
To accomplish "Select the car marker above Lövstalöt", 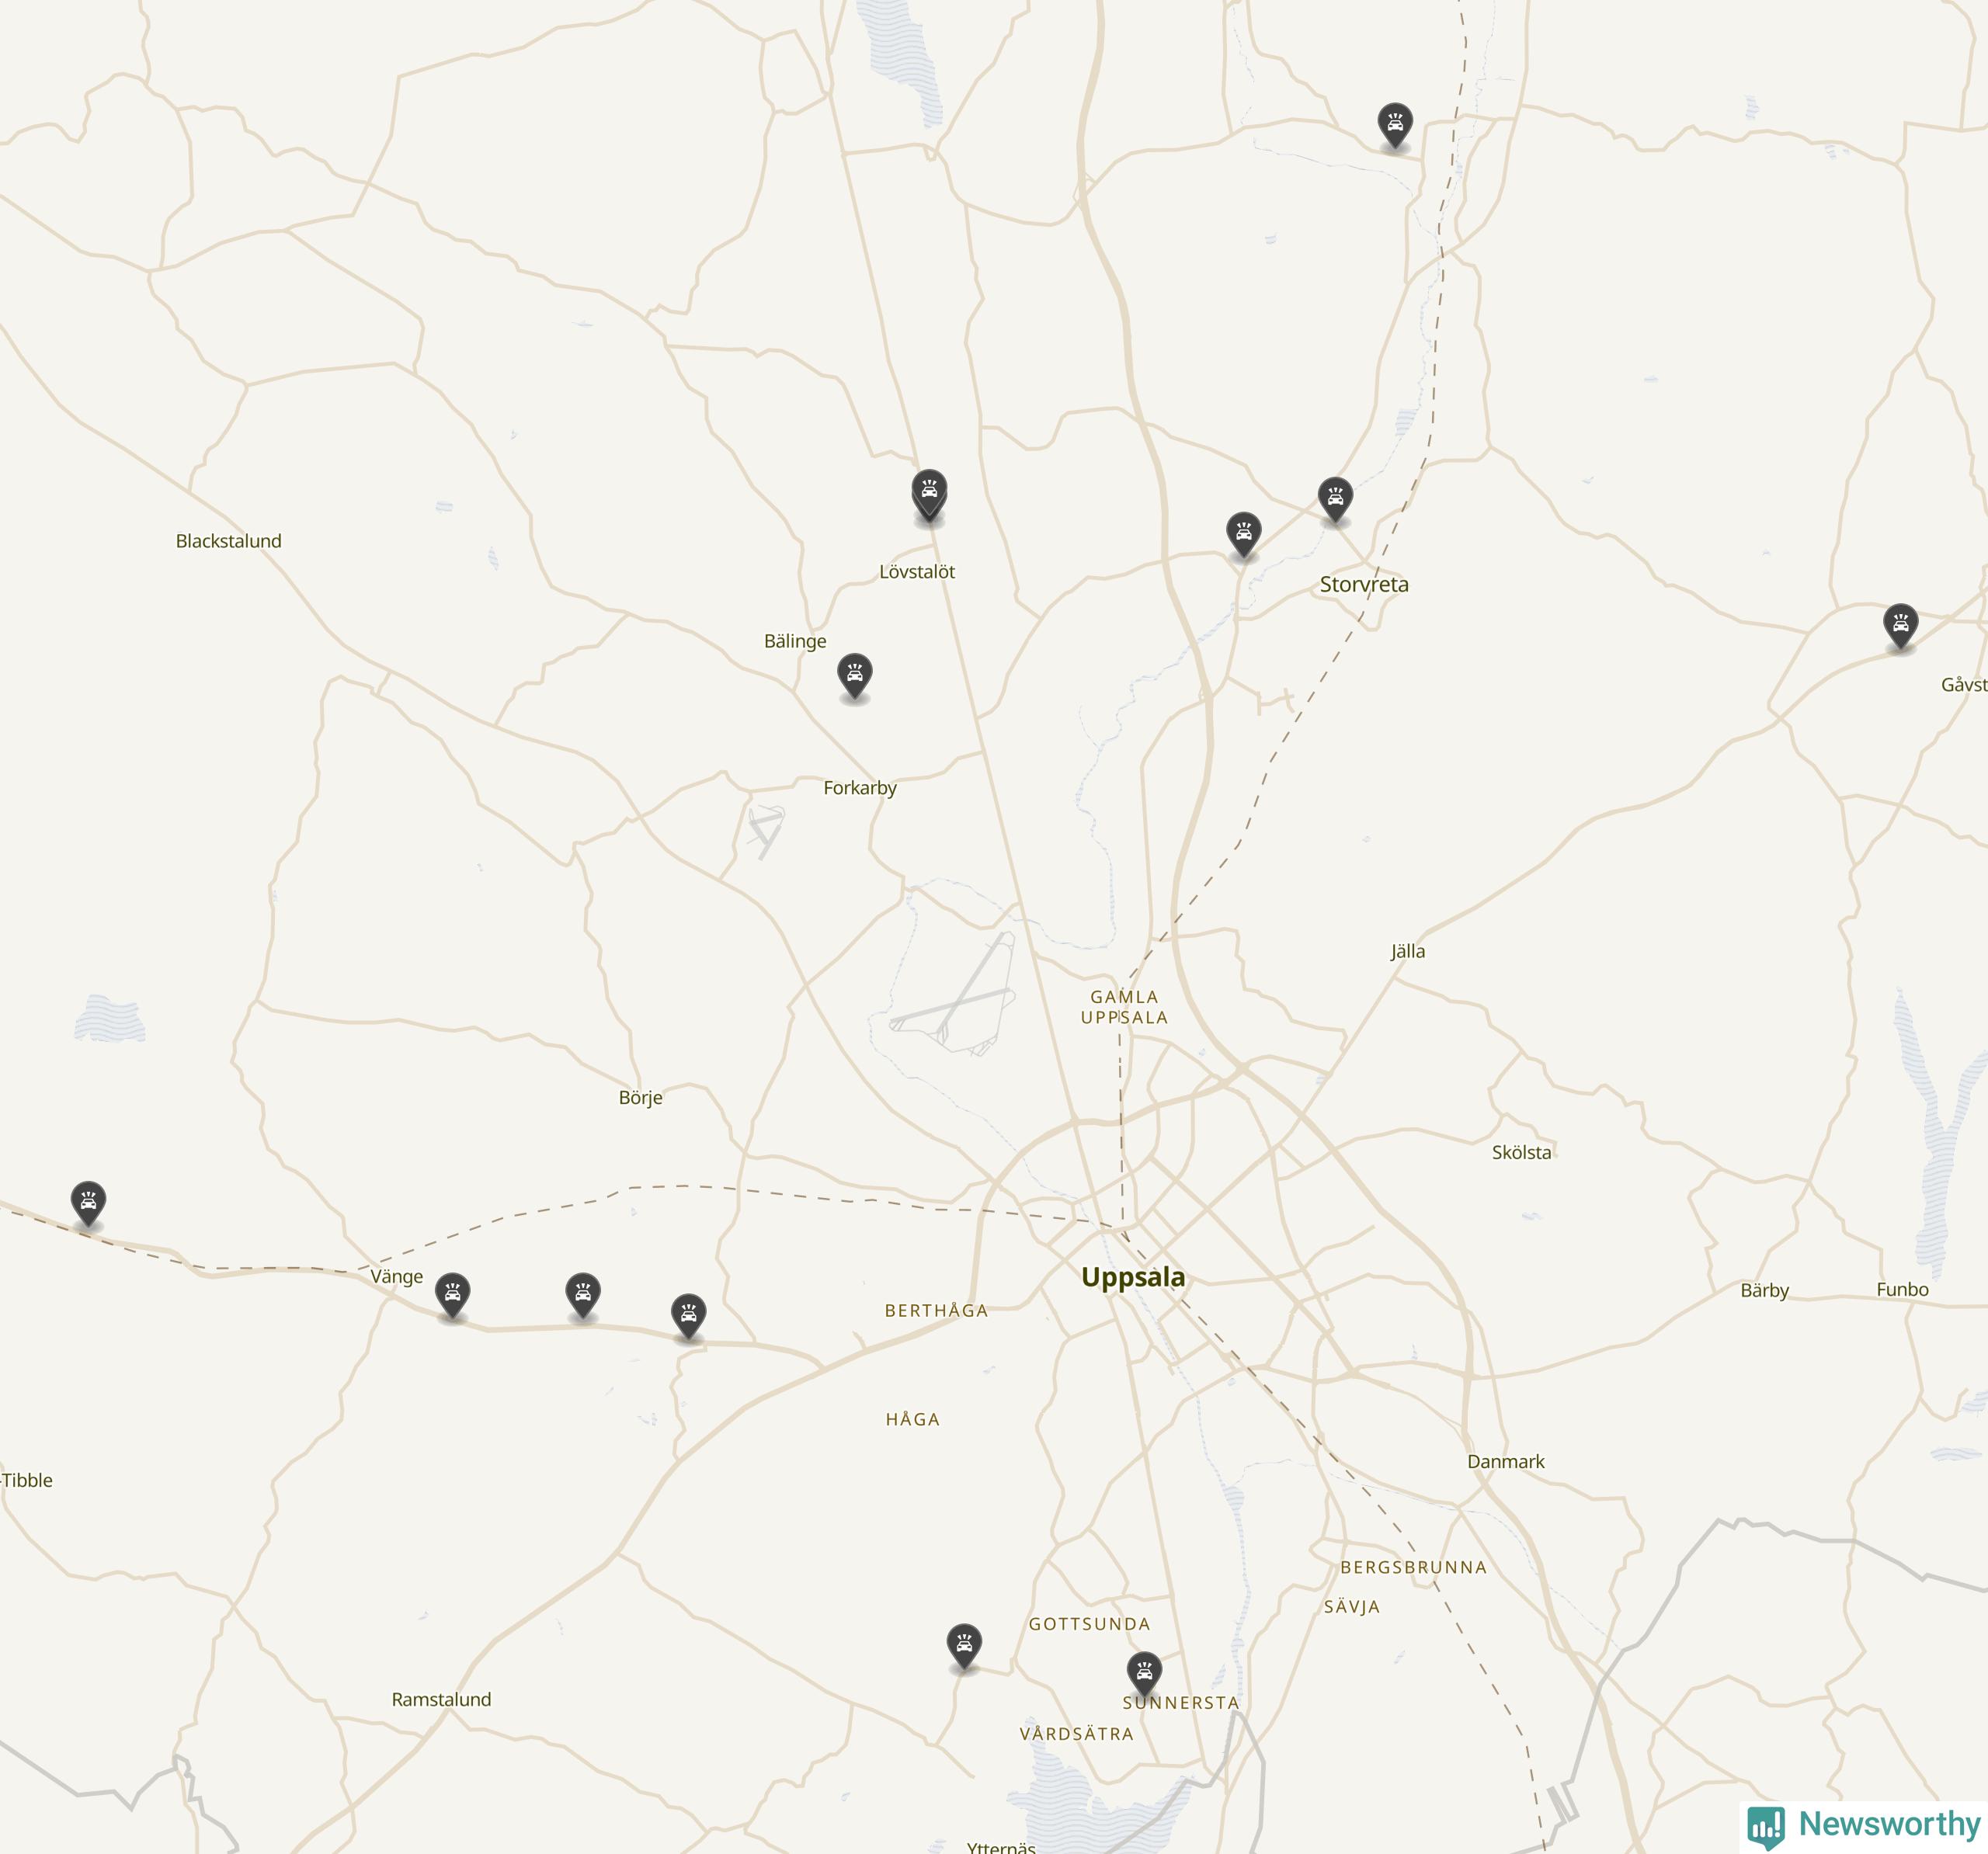I will point(929,494).
